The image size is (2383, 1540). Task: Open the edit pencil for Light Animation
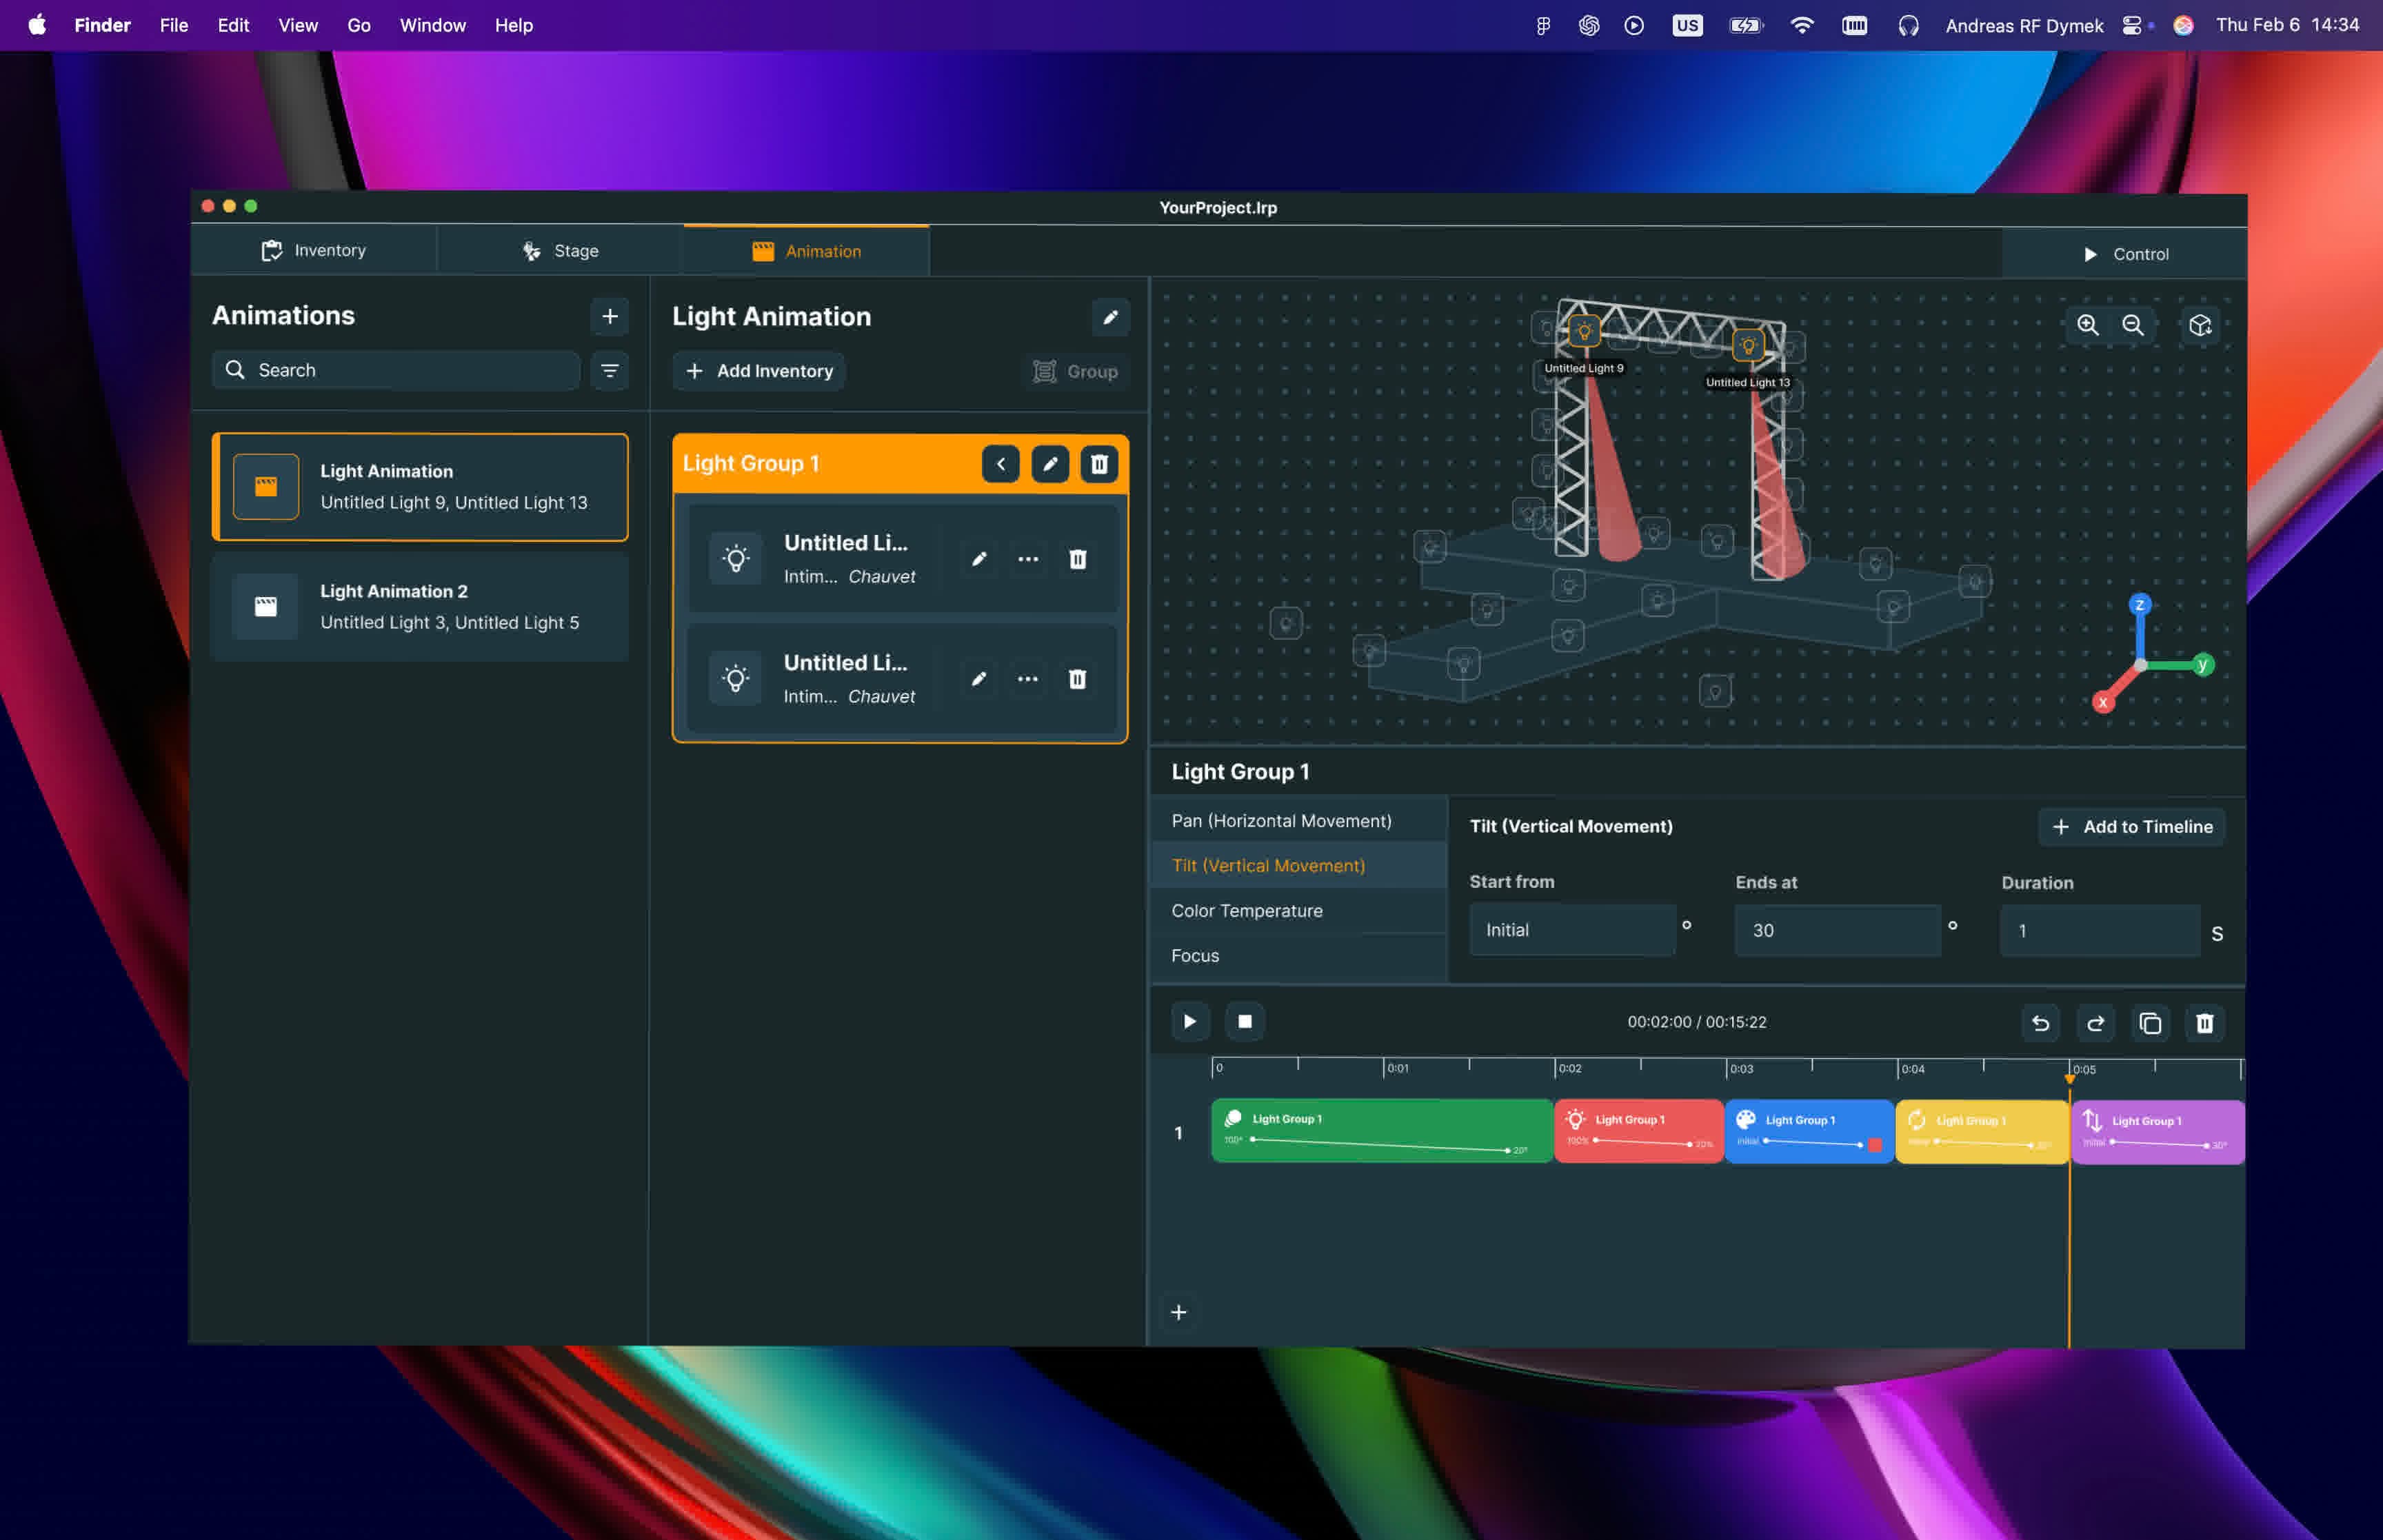tap(1110, 316)
